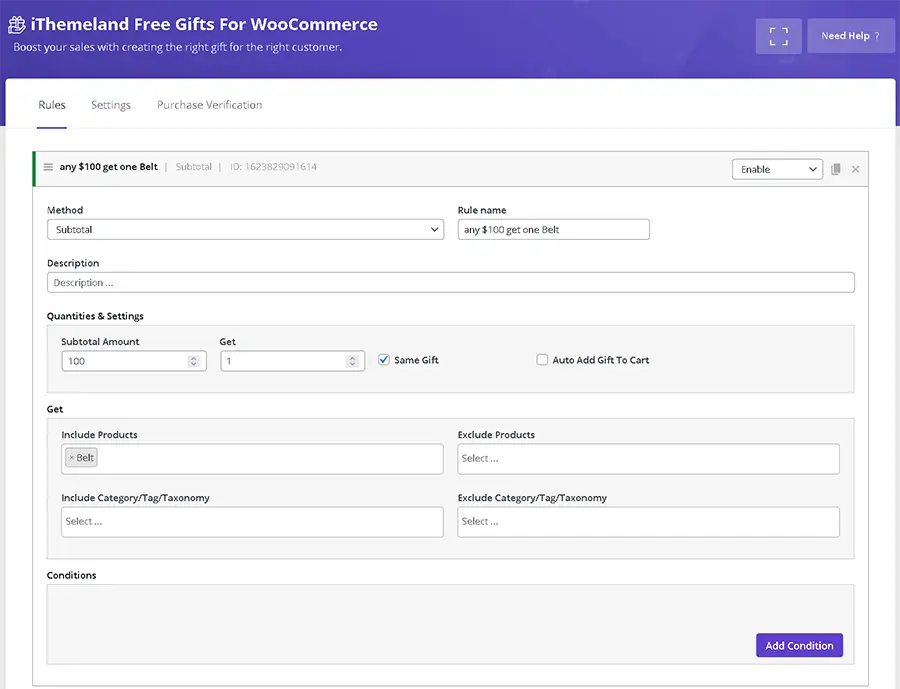Screen dimensions: 900x689
Task: Open the Method dropdown
Action: [245, 230]
